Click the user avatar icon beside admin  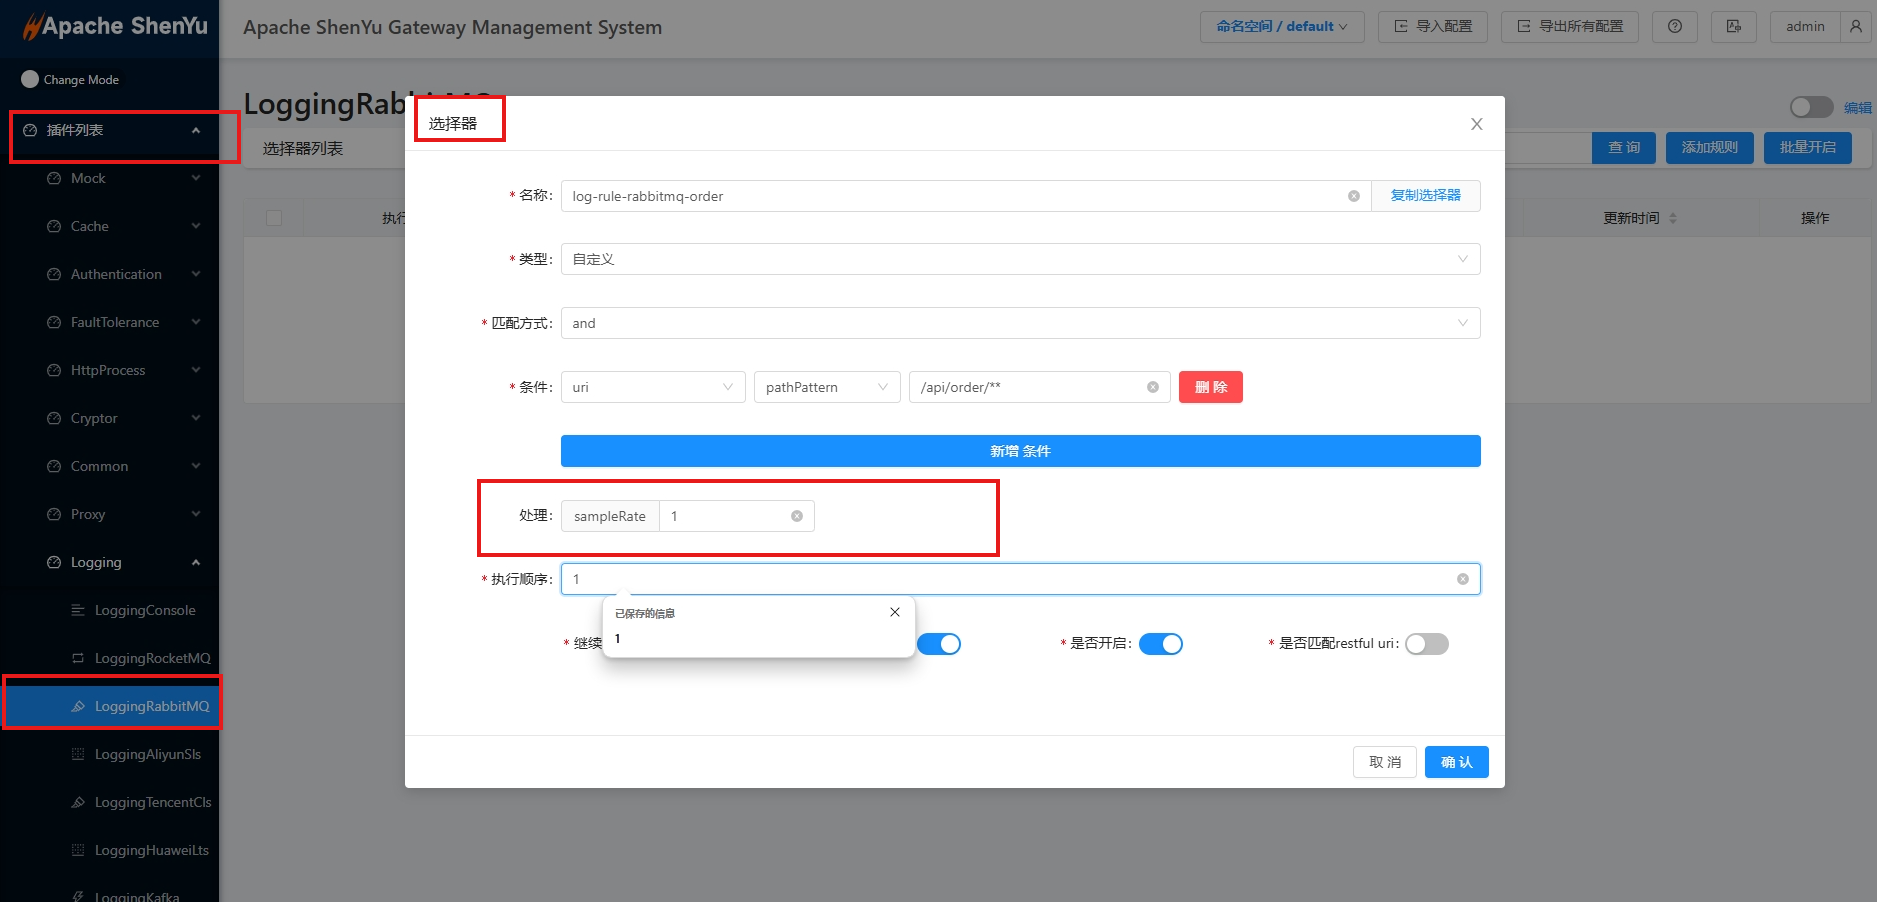tap(1856, 27)
